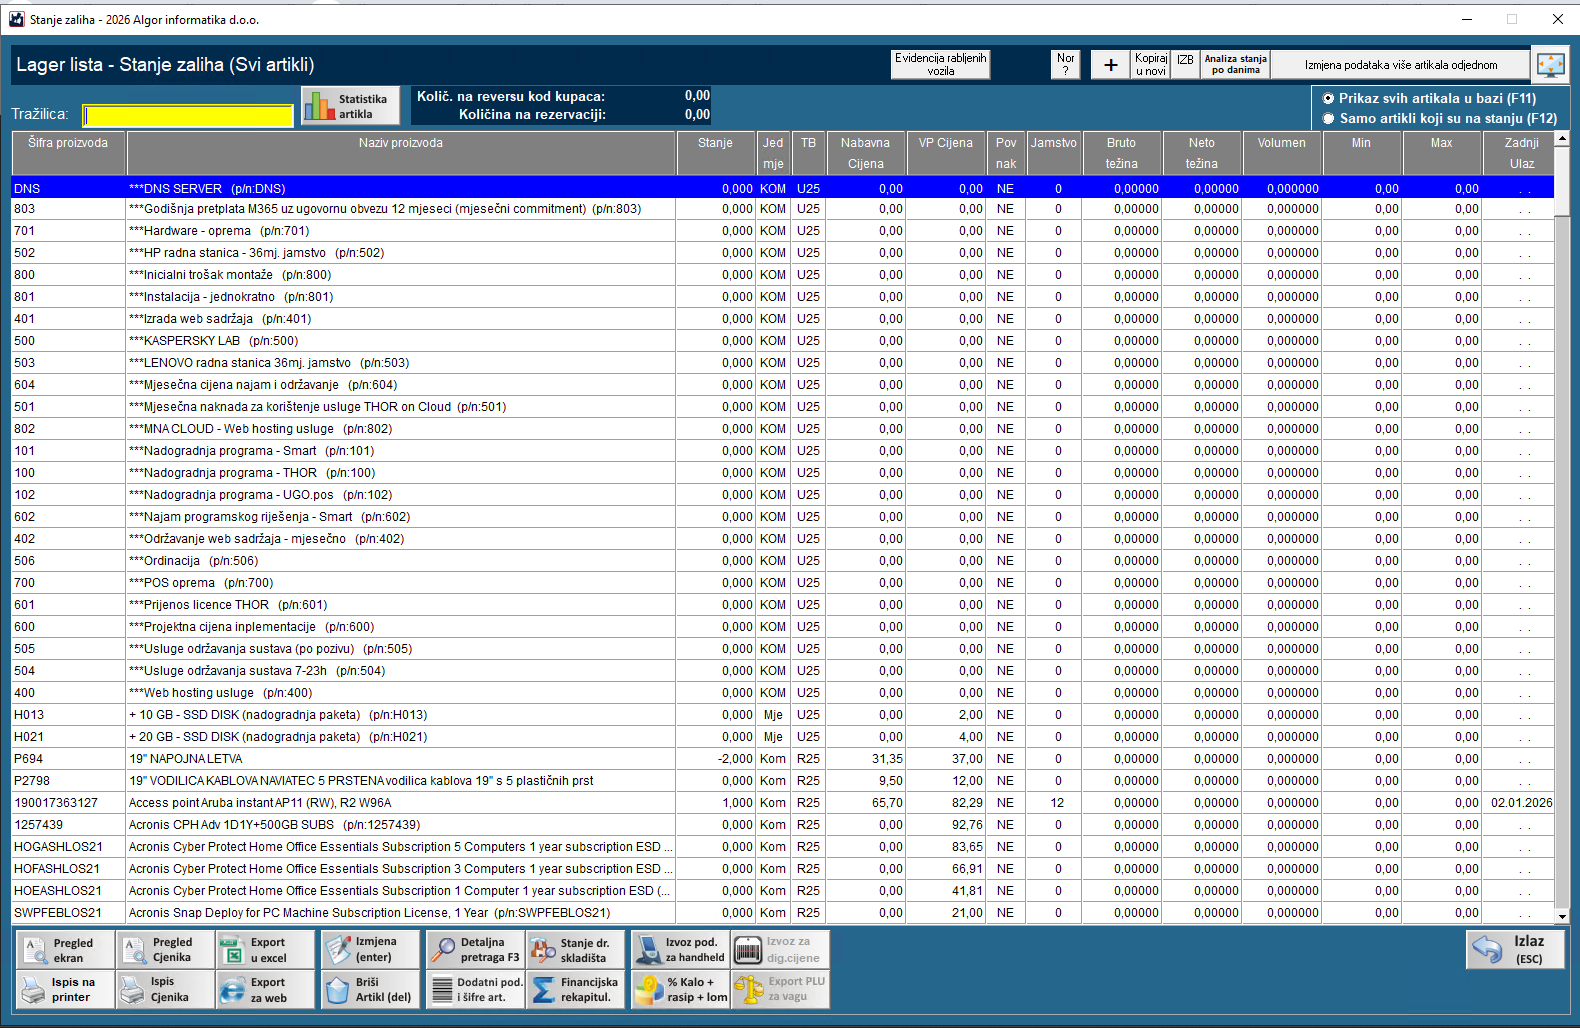The height and width of the screenshot is (1028, 1580).
Task: Click Nabavna Cijena column header
Action: click(865, 153)
